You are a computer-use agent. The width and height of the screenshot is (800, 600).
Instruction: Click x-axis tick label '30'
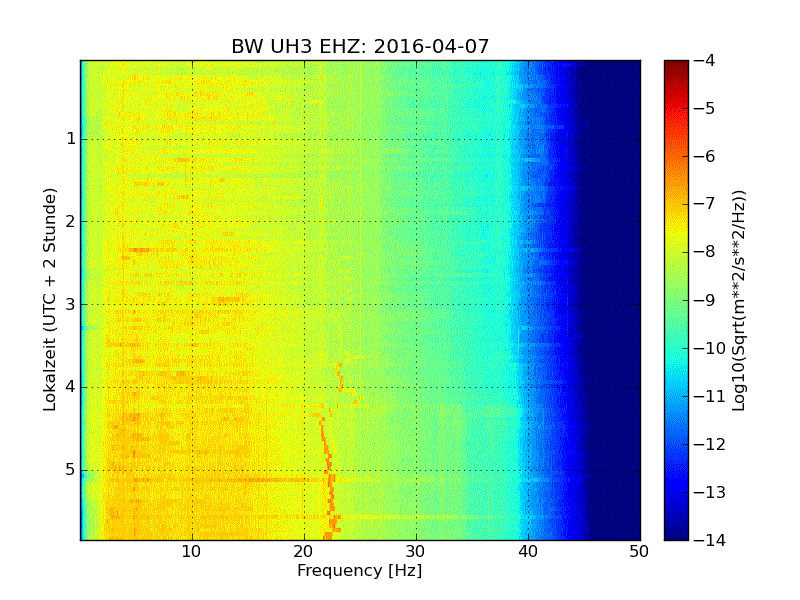(416, 552)
